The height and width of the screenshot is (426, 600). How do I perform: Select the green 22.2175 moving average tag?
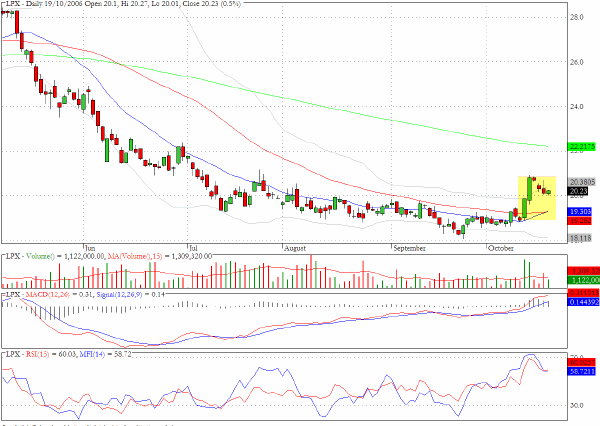tap(582, 147)
